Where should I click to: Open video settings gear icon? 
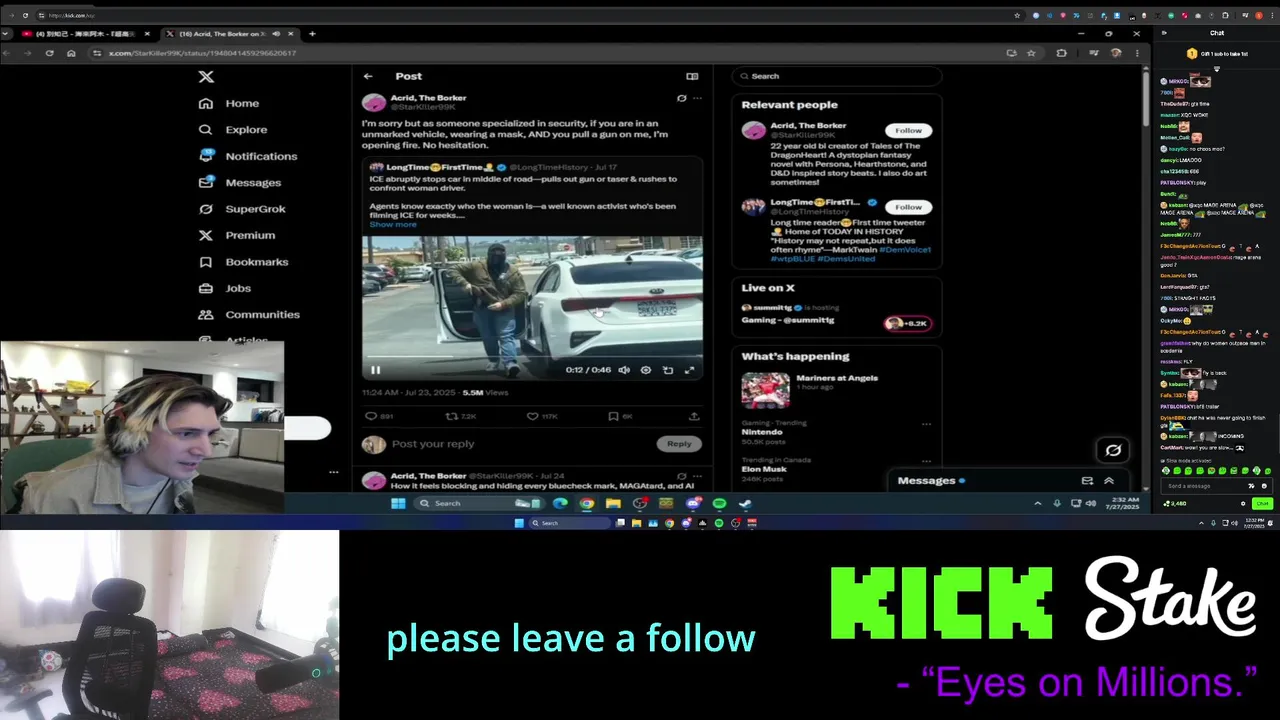coord(646,370)
